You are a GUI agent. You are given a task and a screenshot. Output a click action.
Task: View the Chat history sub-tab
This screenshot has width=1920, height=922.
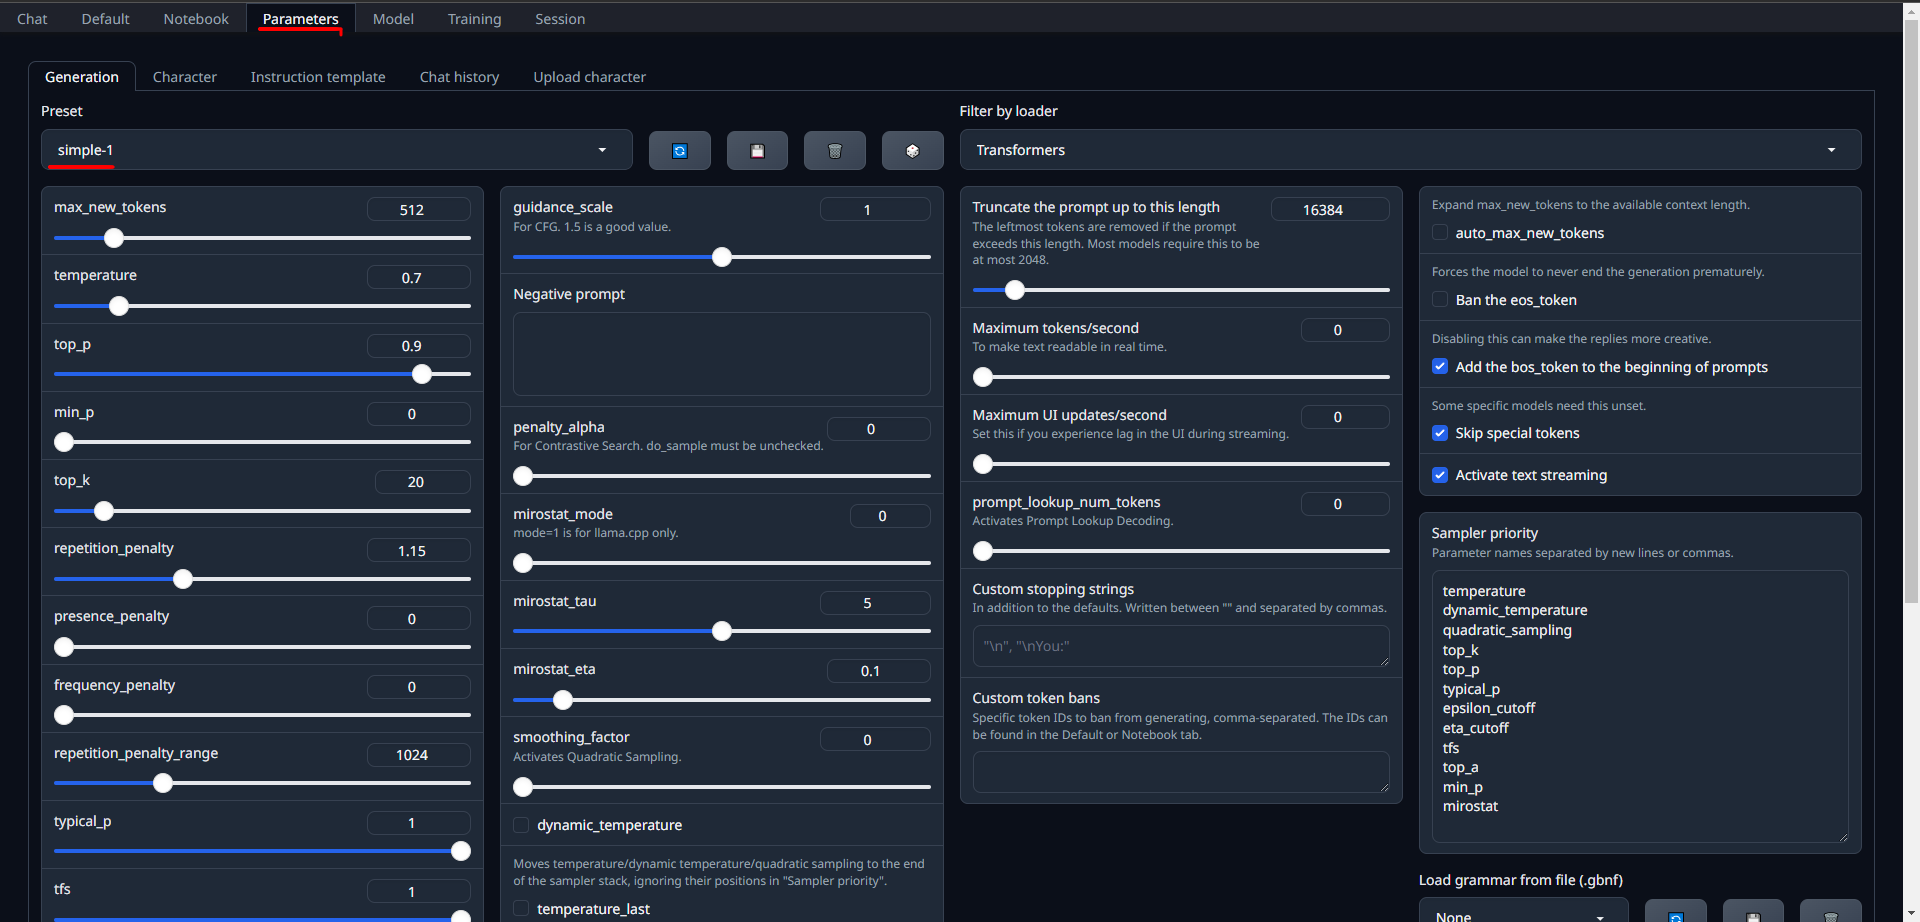click(459, 77)
